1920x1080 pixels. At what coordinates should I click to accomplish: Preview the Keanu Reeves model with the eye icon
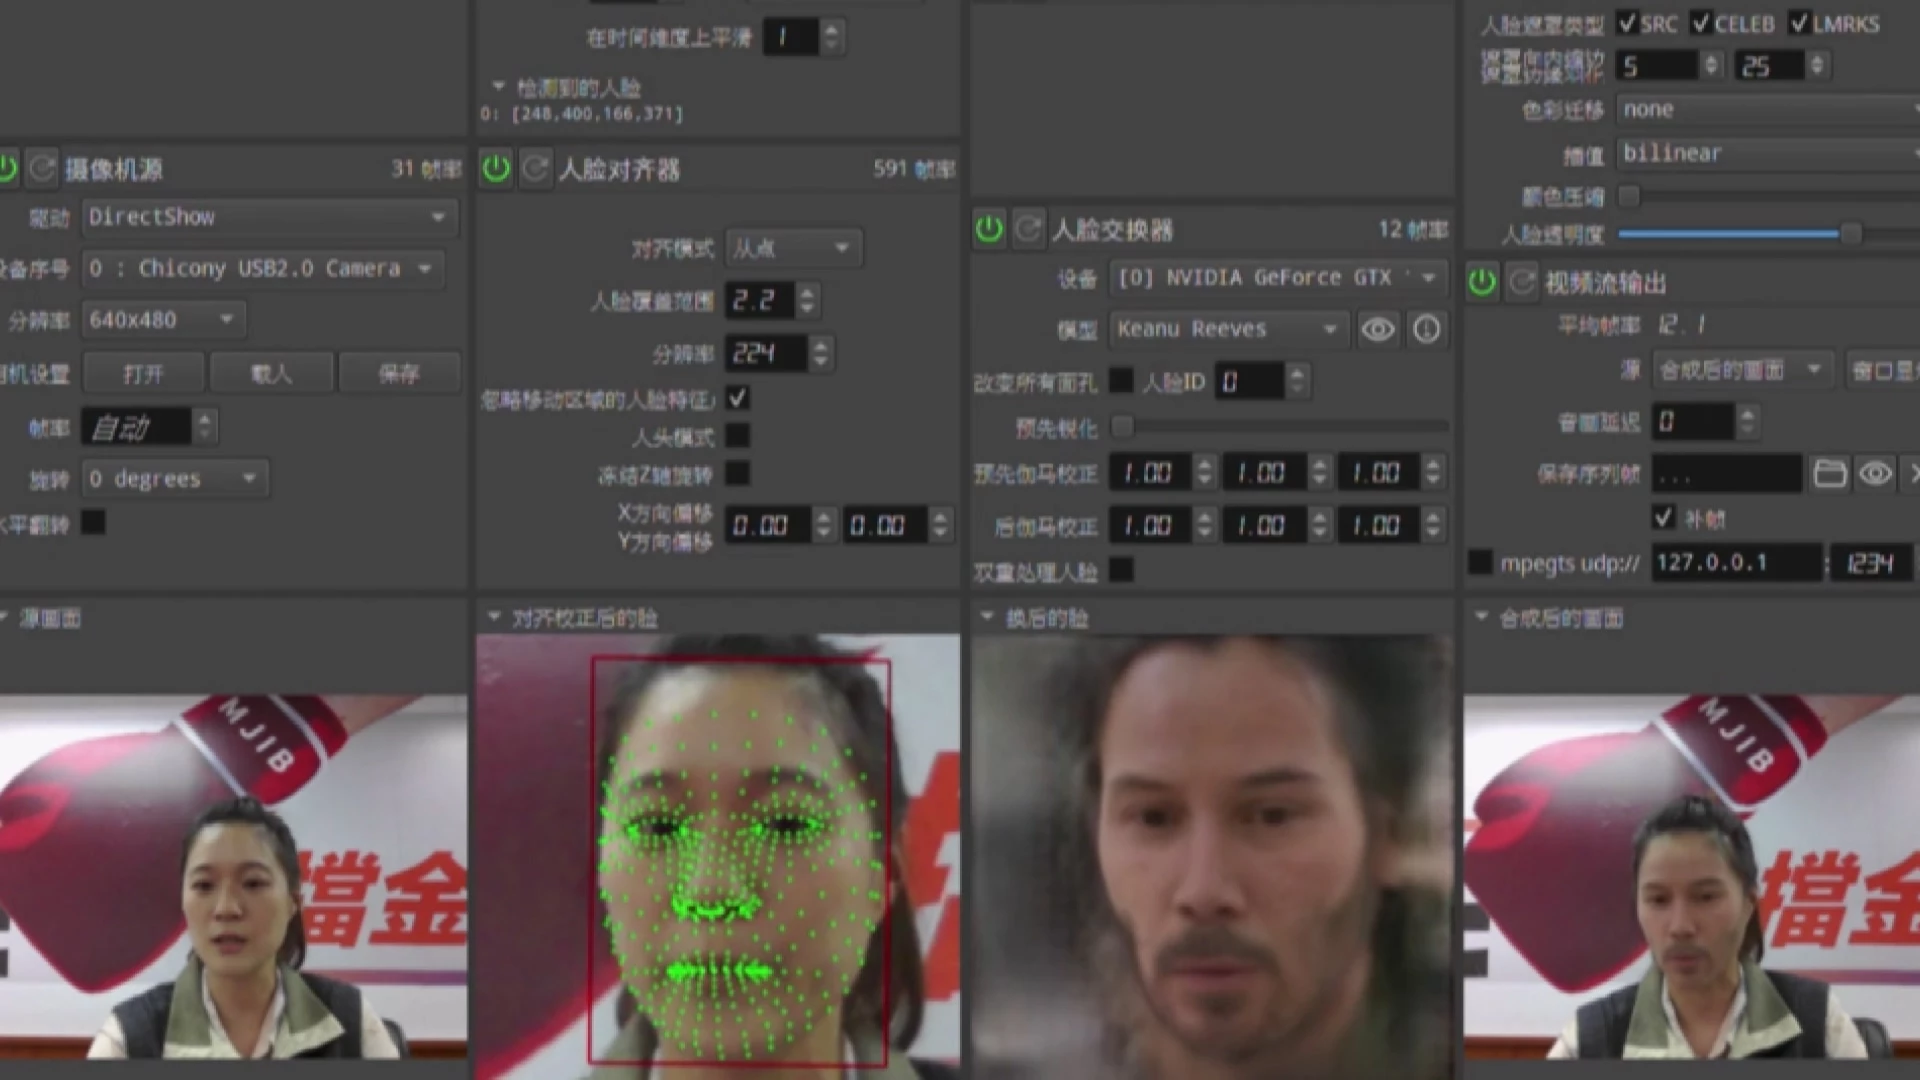1377,329
